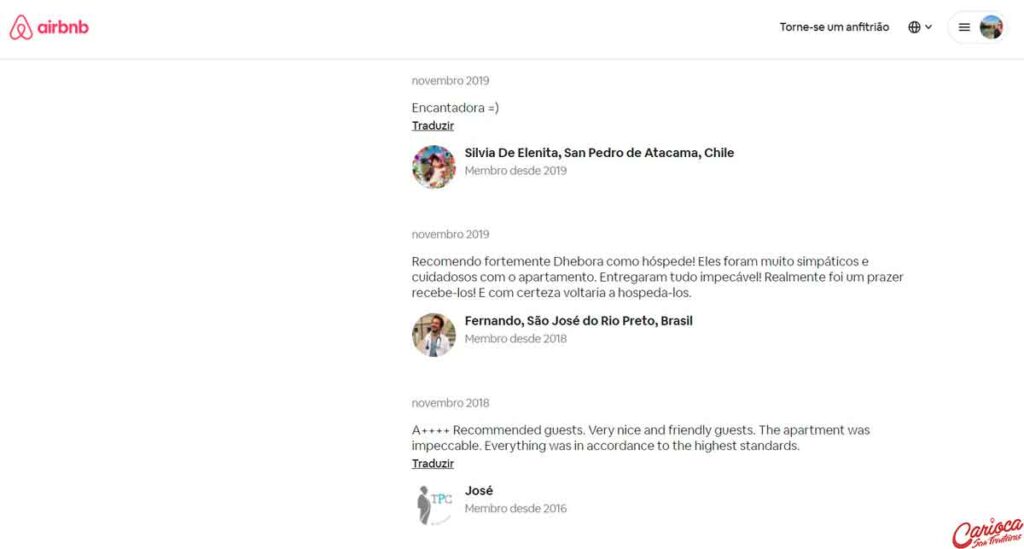Viewport: 1024px width, 549px height.
Task: Click Traduzir under José's English review
Action: tap(432, 463)
